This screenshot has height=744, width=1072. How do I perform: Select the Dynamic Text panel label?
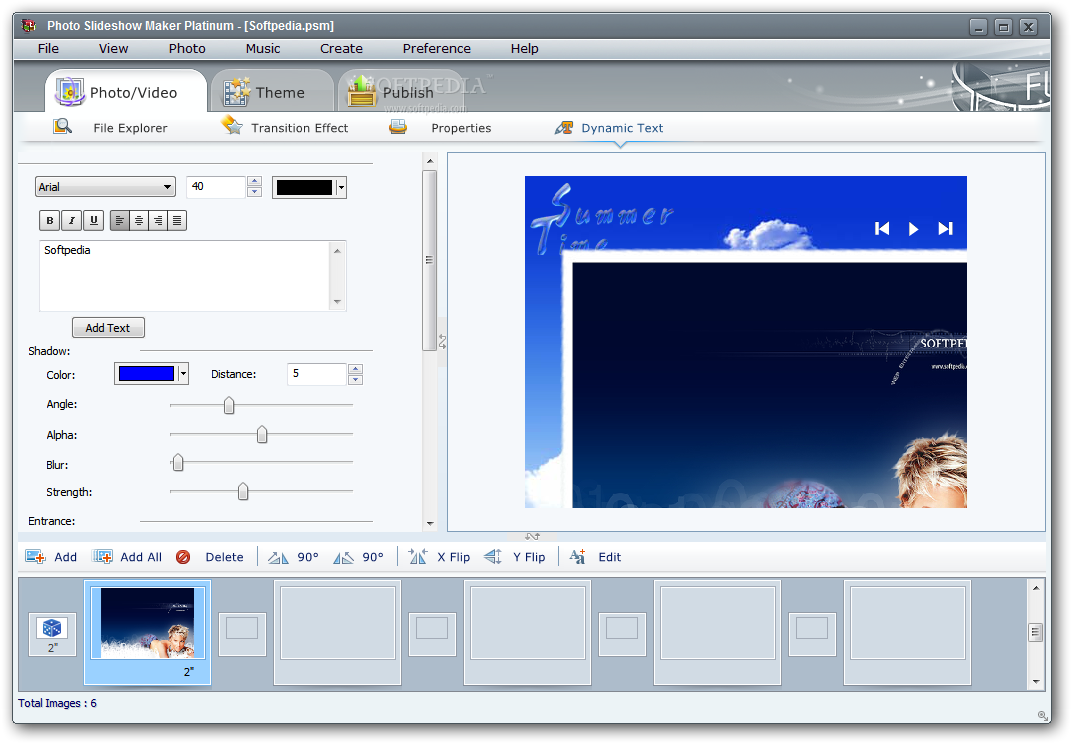[x=622, y=128]
